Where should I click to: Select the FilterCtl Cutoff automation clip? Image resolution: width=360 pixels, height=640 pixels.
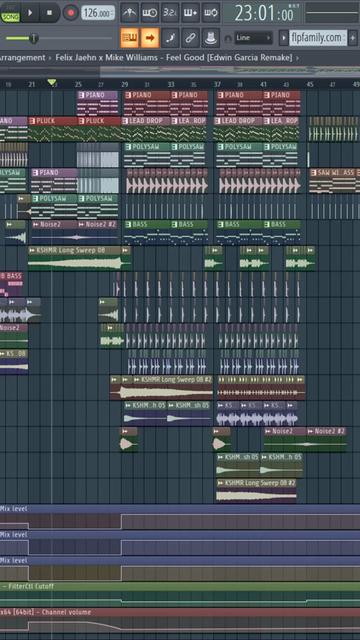[180, 595]
